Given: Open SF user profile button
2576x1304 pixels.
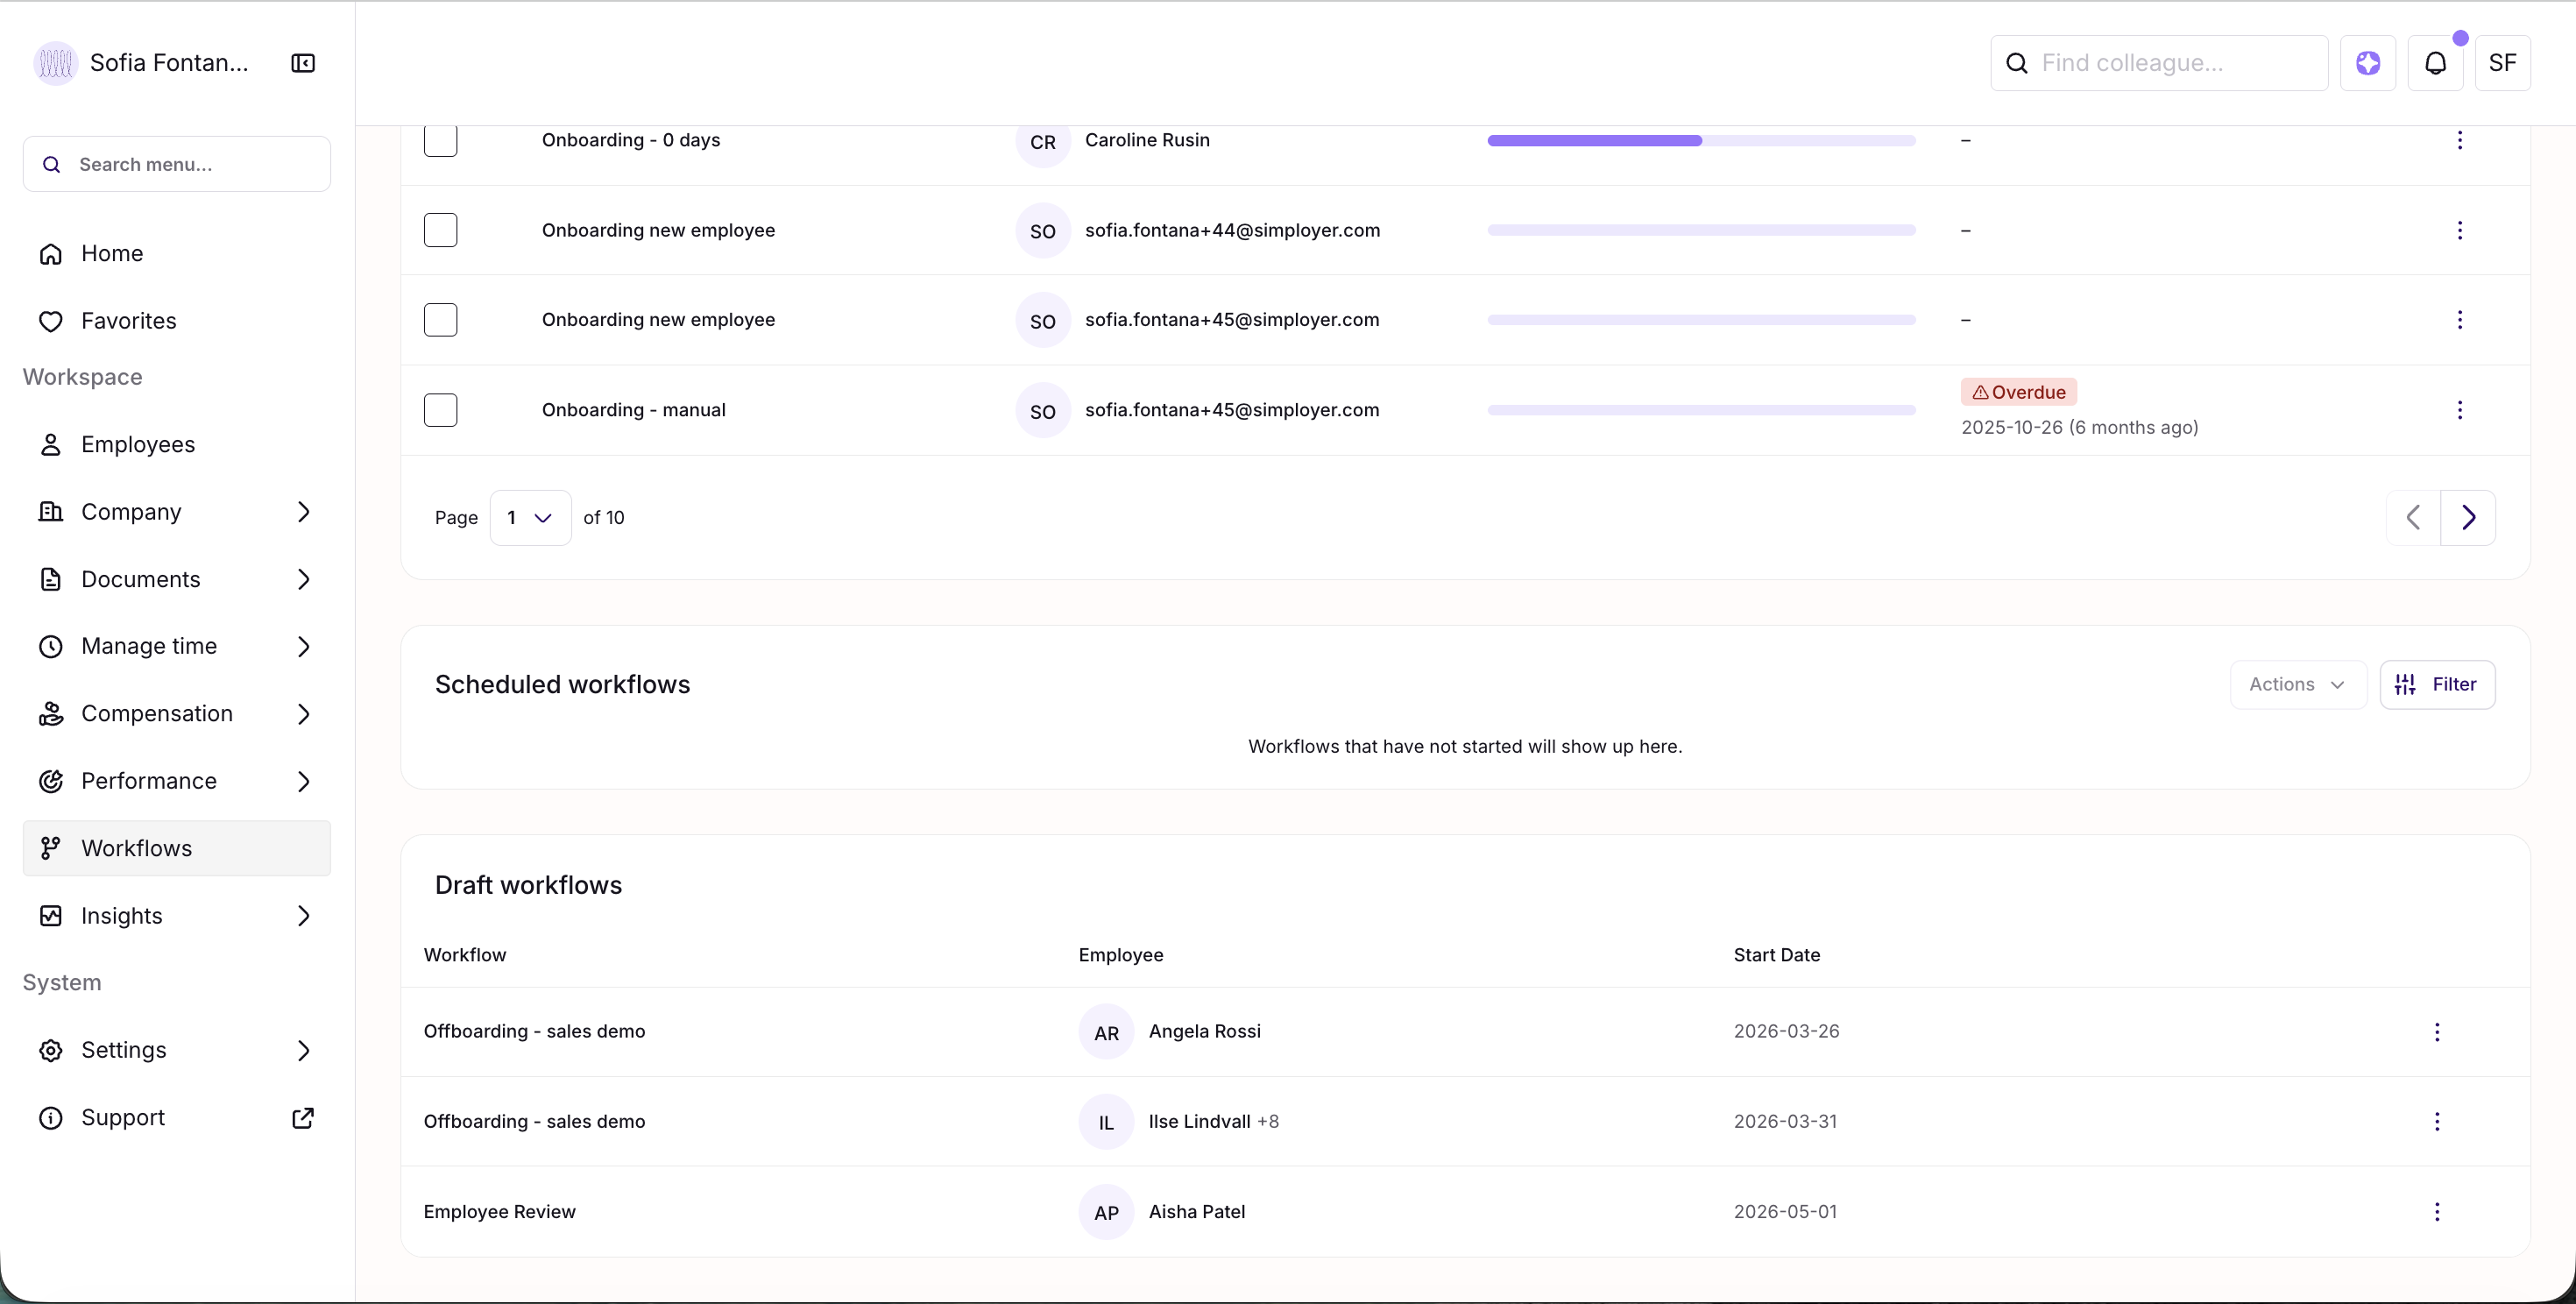Looking at the screenshot, I should pyautogui.click(x=2502, y=63).
